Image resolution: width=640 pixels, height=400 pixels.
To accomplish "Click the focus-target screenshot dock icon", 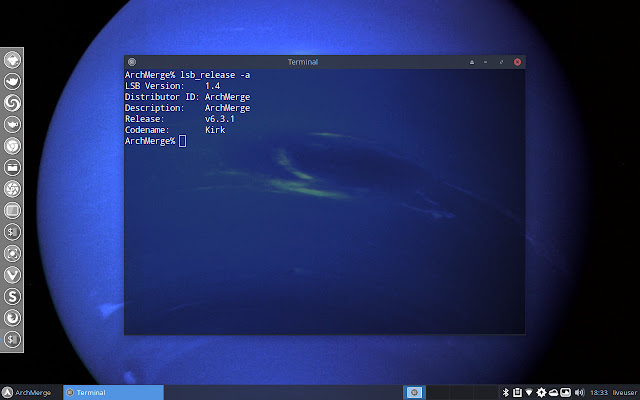I will pyautogui.click(x=12, y=253).
